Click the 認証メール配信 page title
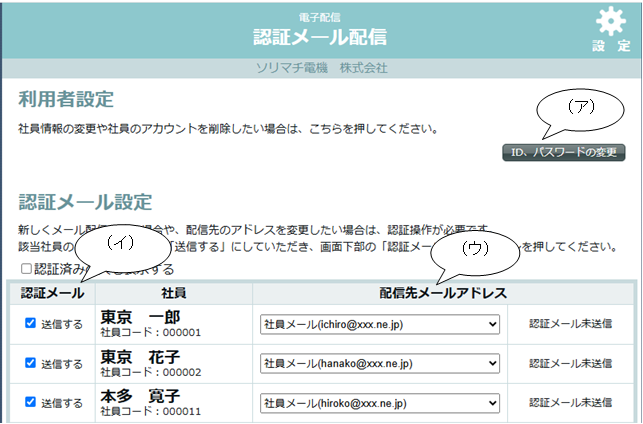Image resolution: width=643 pixels, height=424 pixels. (x=320, y=37)
